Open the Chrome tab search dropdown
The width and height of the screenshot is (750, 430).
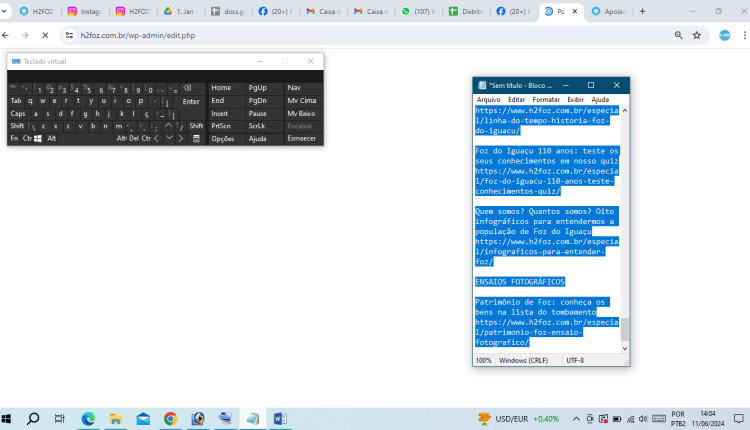pos(11,11)
